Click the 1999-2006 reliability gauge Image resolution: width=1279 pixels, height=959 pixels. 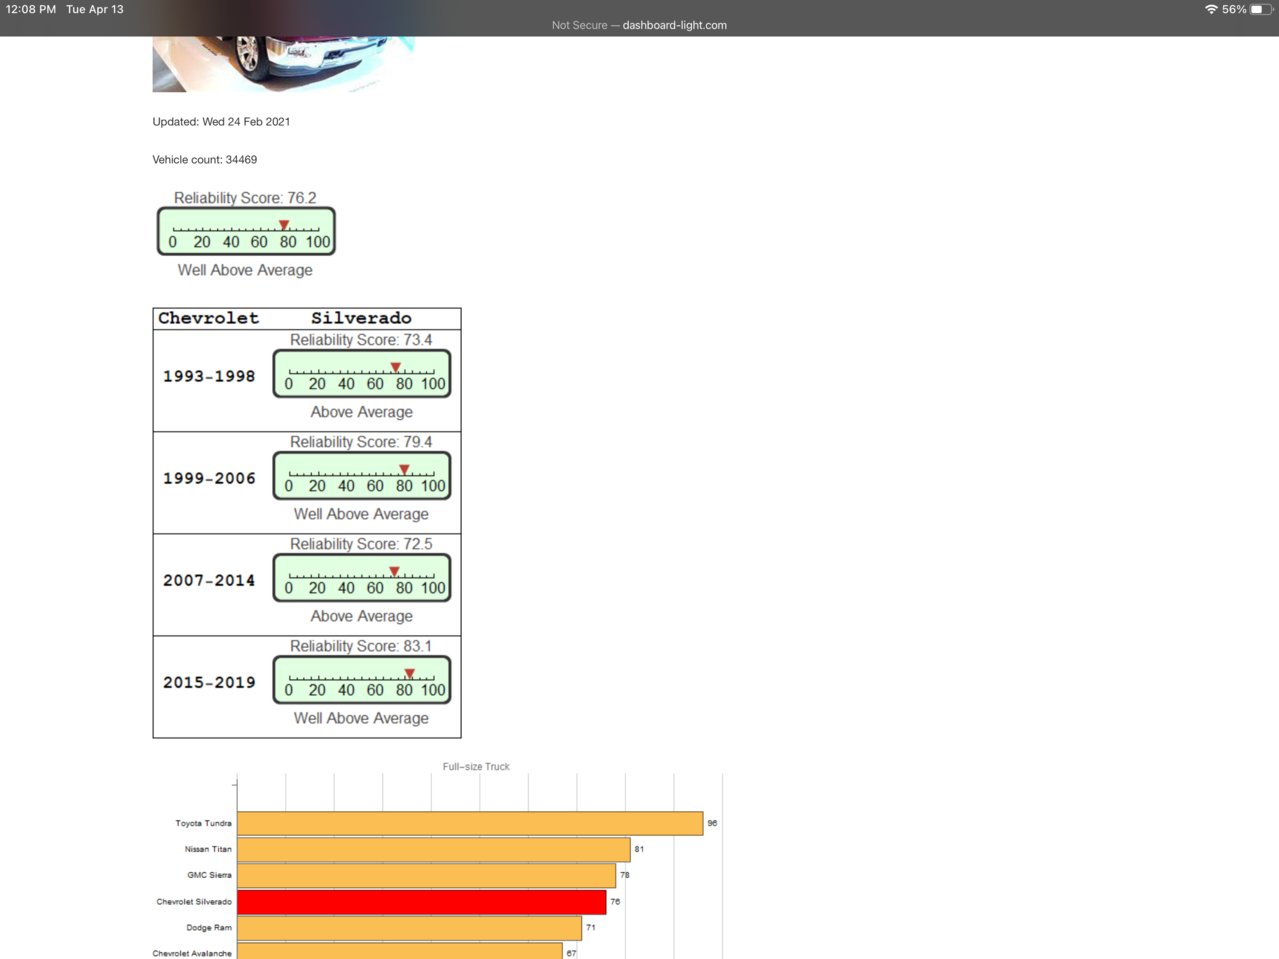click(362, 476)
